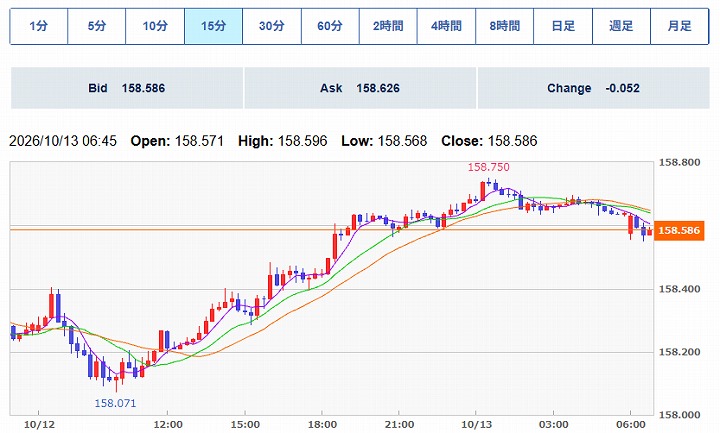Screen dimensions: 720x433
Task: Select the 60分 timeframe tab
Action: (330, 26)
